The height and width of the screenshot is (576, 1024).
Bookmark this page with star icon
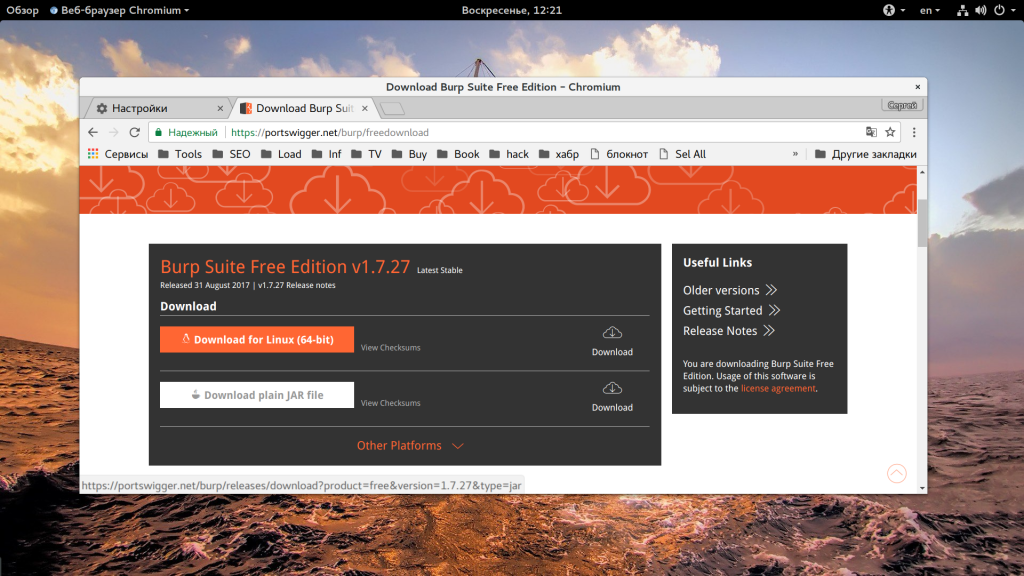(890, 133)
